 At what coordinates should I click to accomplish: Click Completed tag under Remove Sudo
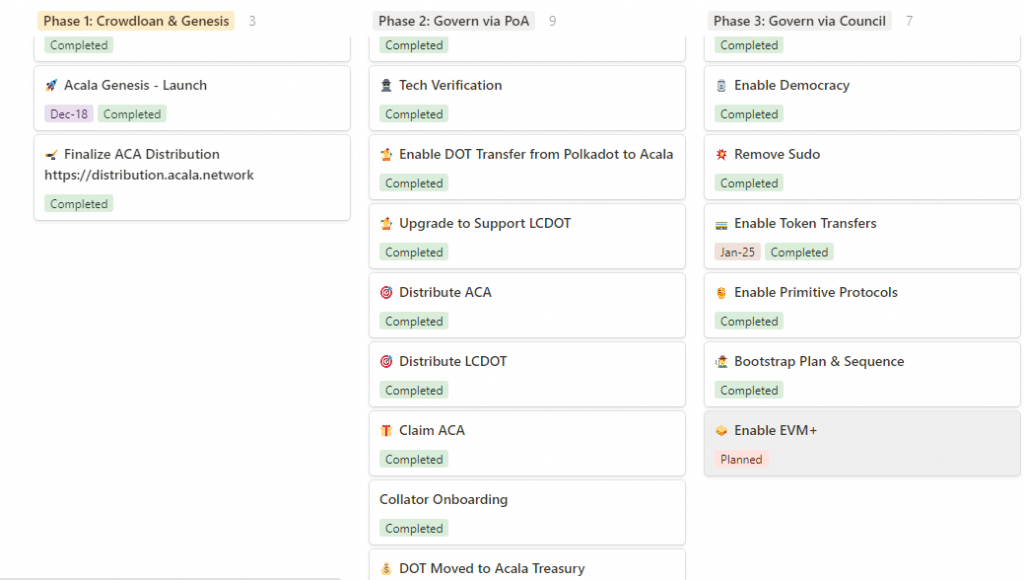point(749,184)
